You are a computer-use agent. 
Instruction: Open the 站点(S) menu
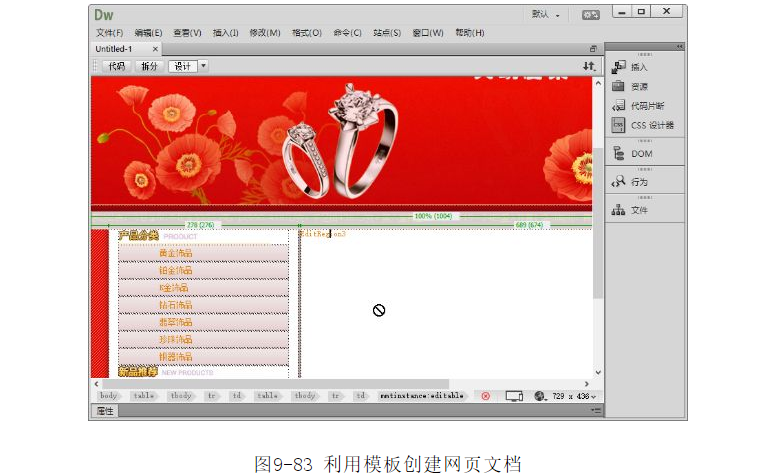click(x=385, y=33)
